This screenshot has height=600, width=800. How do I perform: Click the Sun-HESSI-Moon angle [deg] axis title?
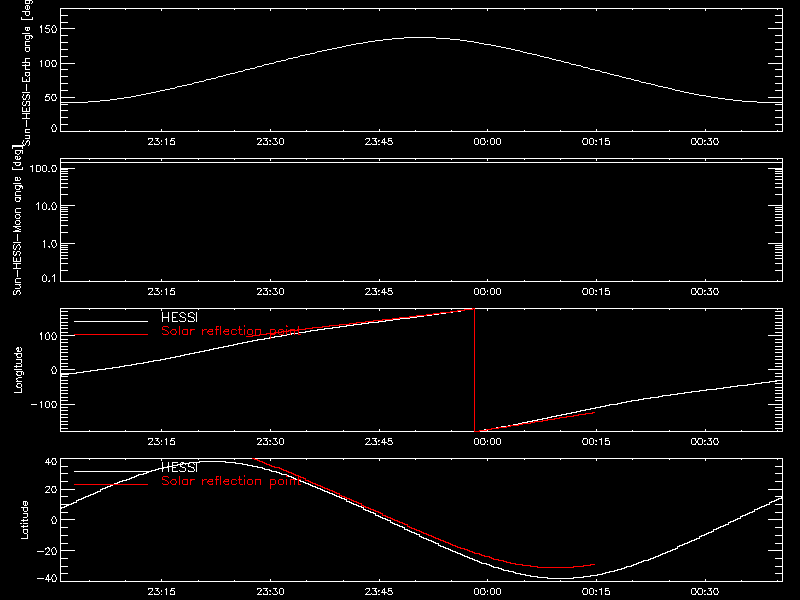pos(17,220)
